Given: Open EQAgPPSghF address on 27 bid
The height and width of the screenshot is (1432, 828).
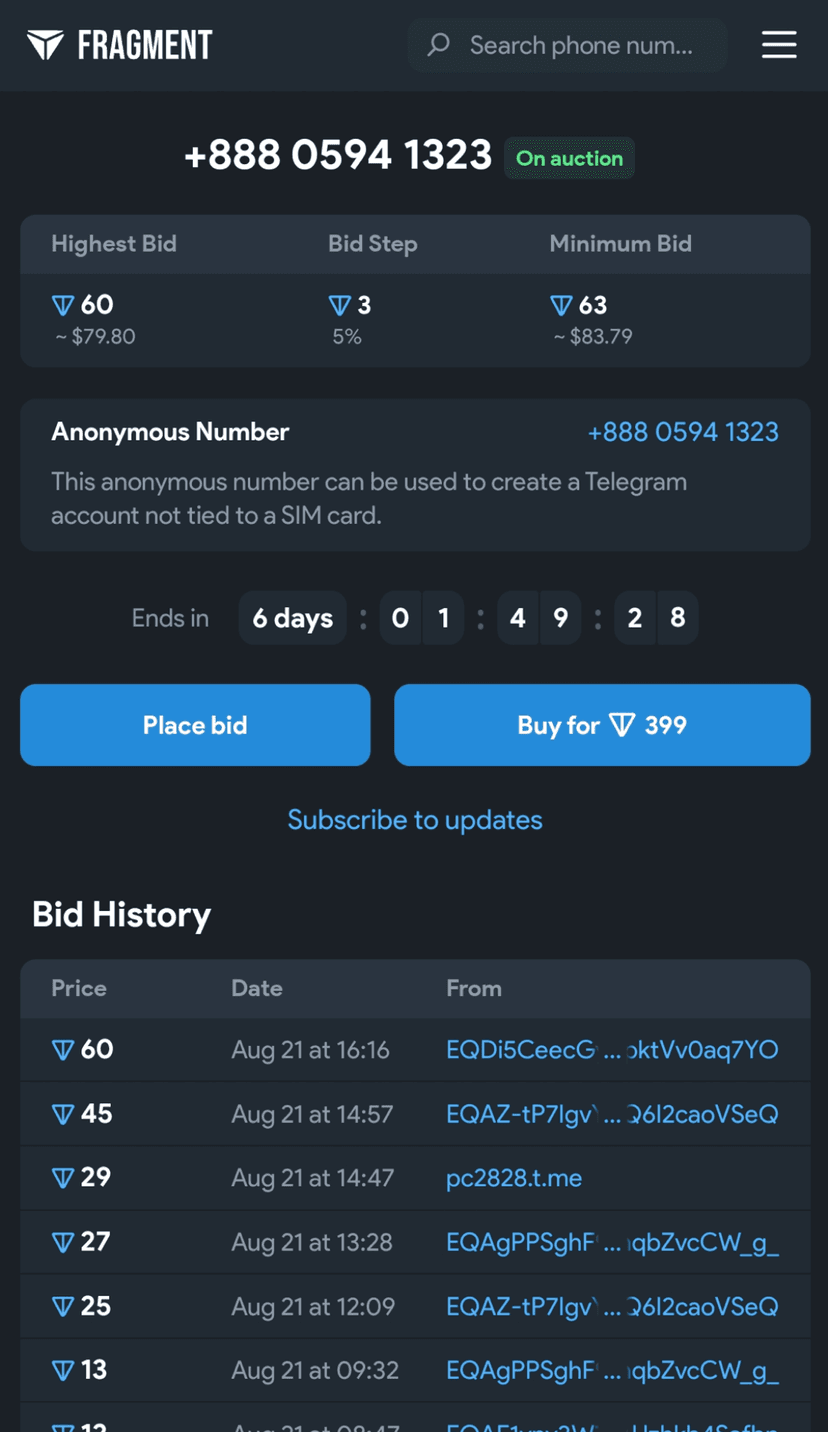Looking at the screenshot, I should tap(612, 1242).
